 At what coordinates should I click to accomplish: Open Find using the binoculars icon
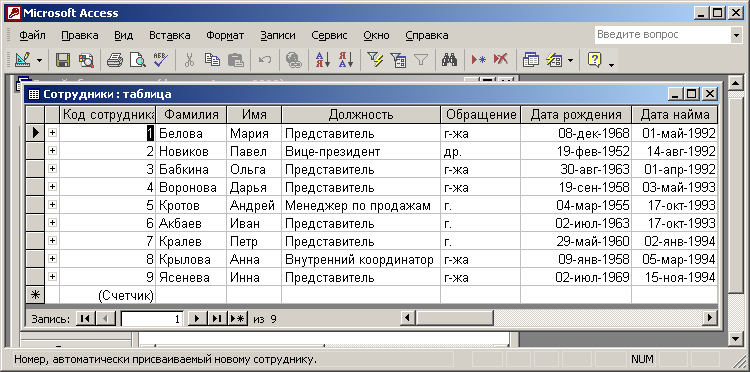pos(450,60)
